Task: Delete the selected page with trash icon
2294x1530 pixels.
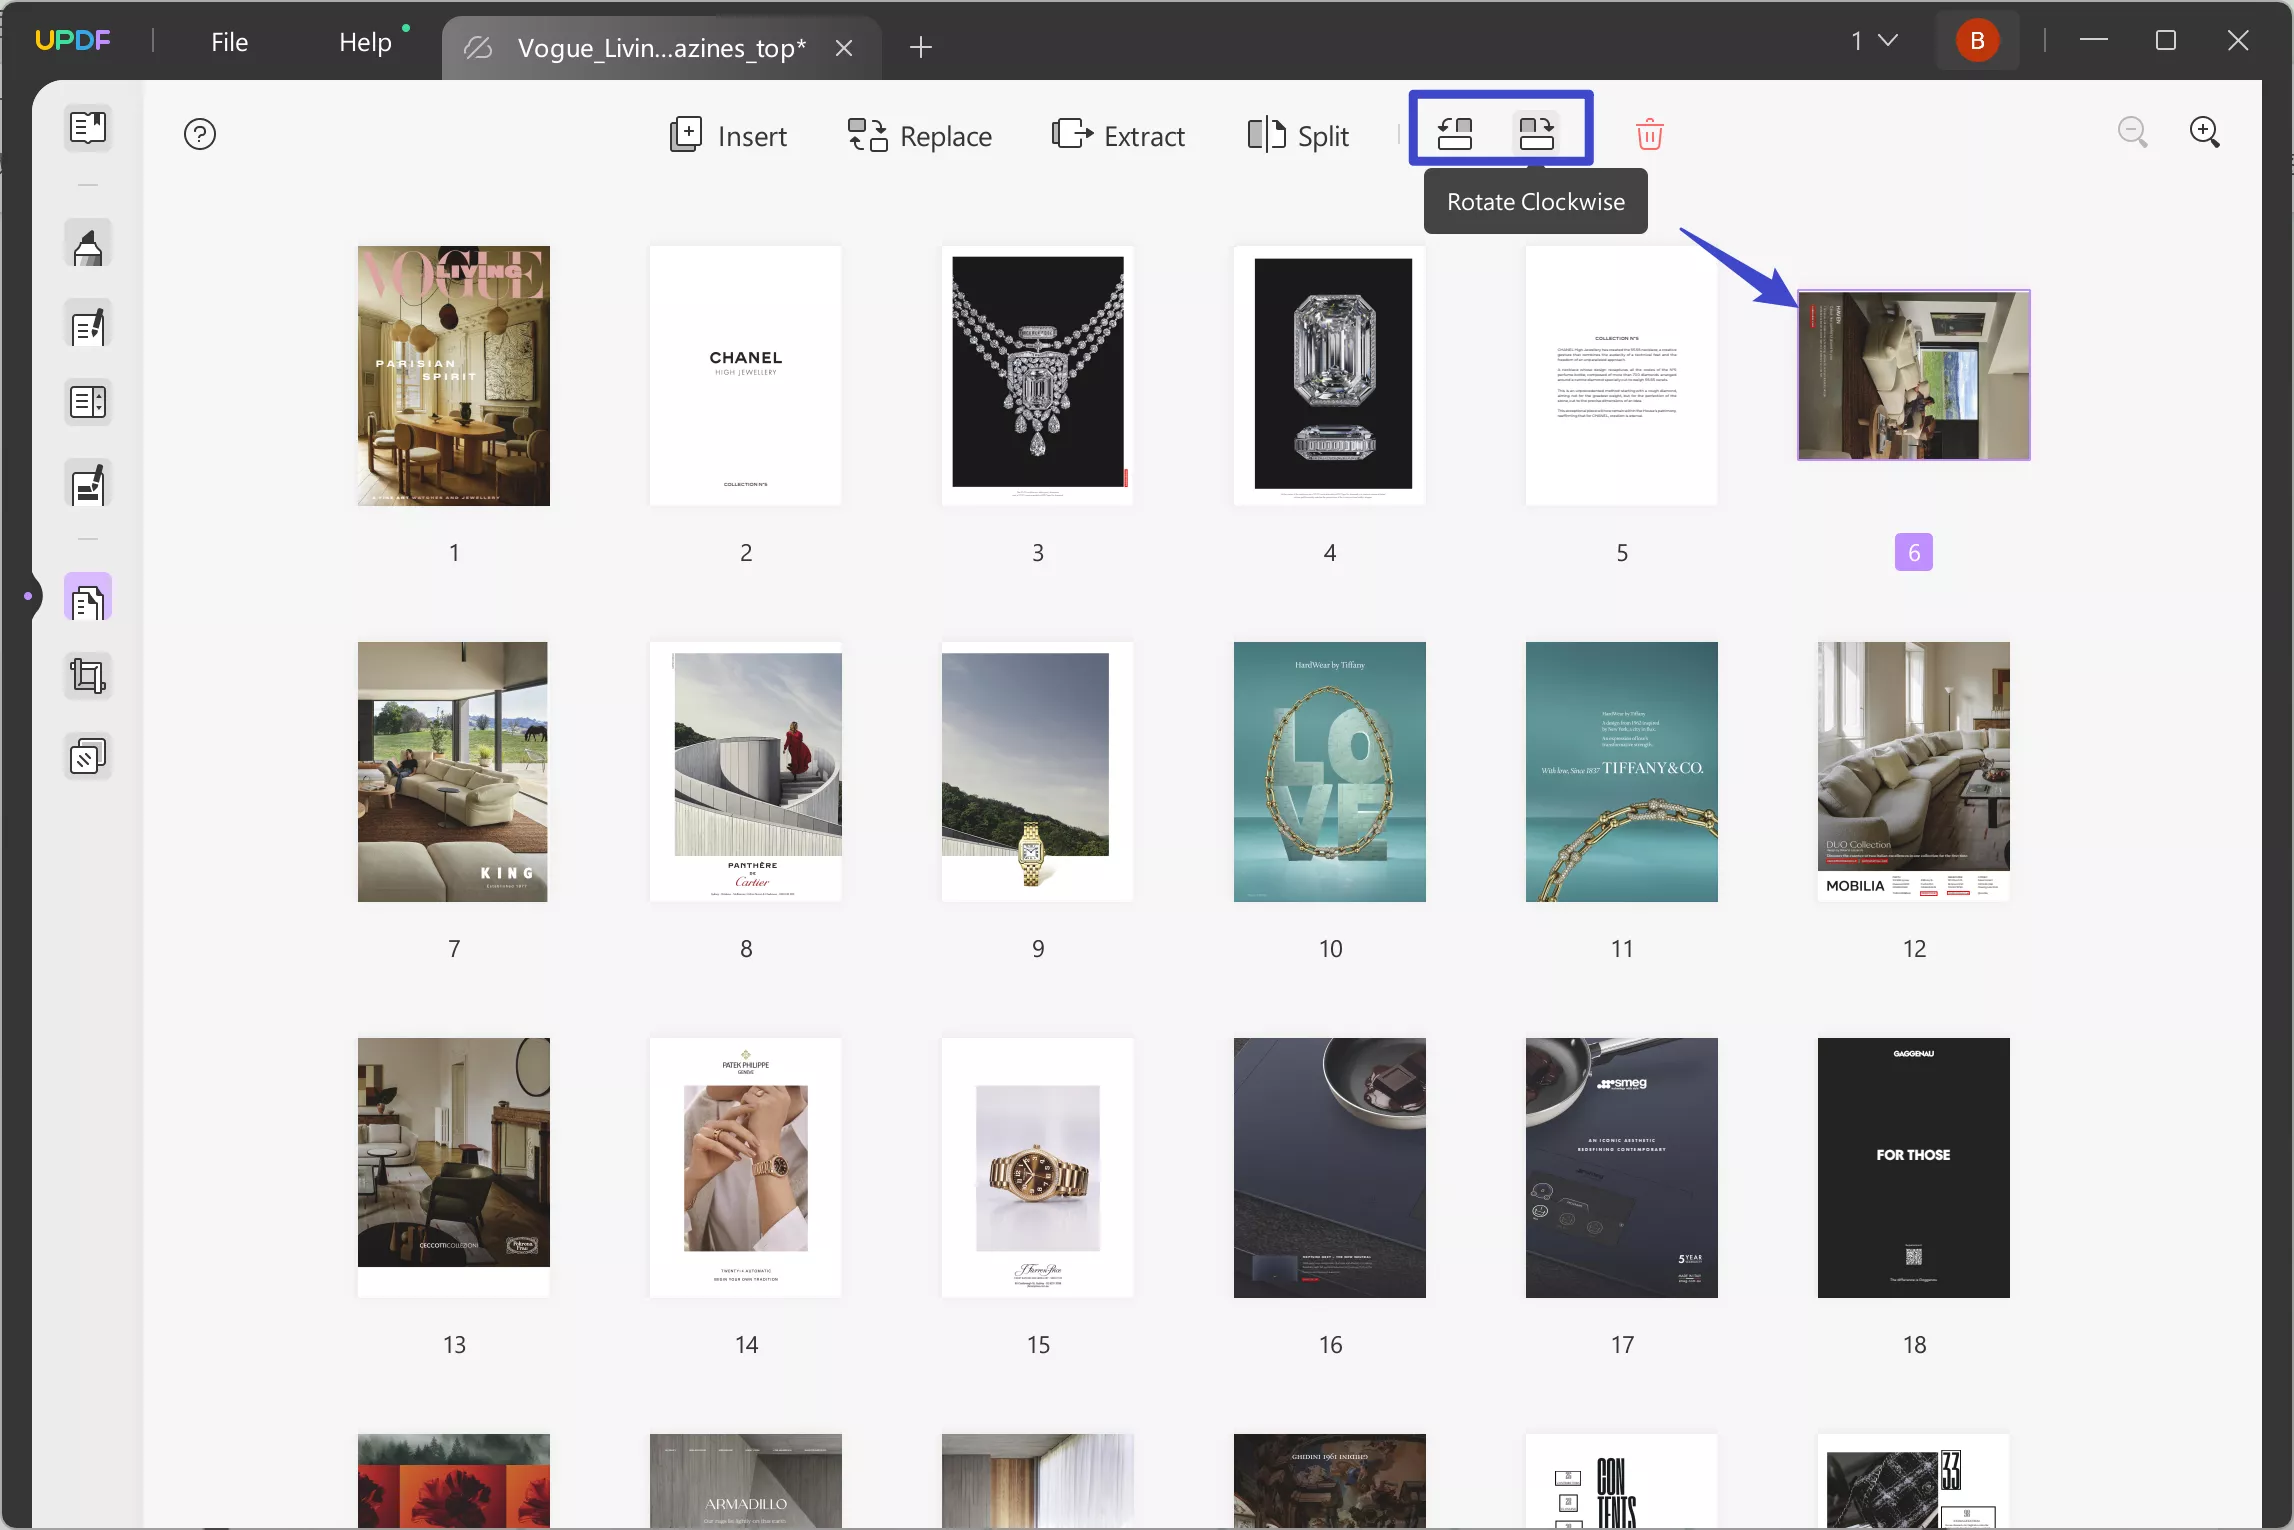Action: point(1649,134)
